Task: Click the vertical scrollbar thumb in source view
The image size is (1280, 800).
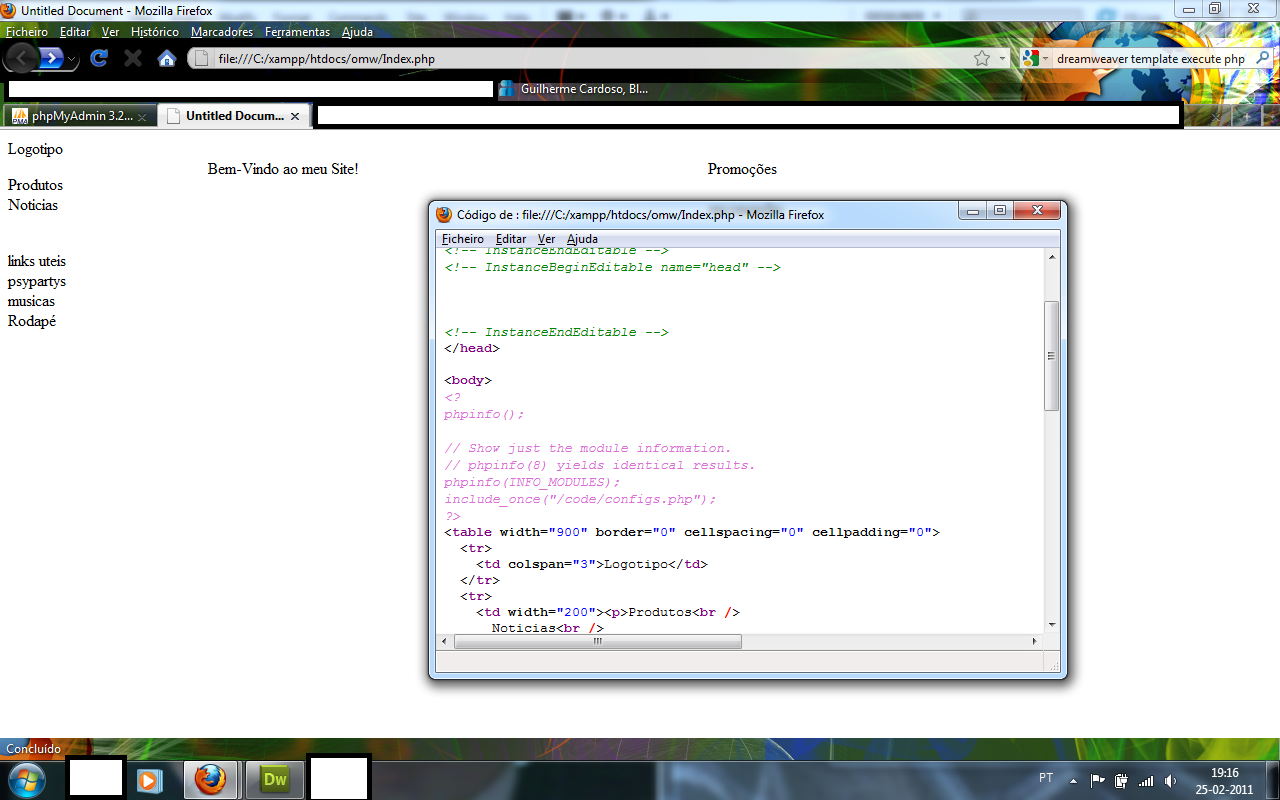Action: (1051, 355)
